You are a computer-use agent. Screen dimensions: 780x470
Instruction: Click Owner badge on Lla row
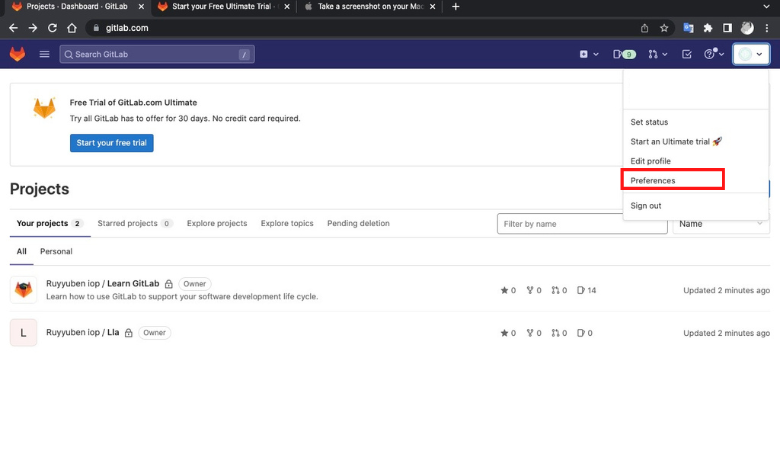(x=154, y=332)
